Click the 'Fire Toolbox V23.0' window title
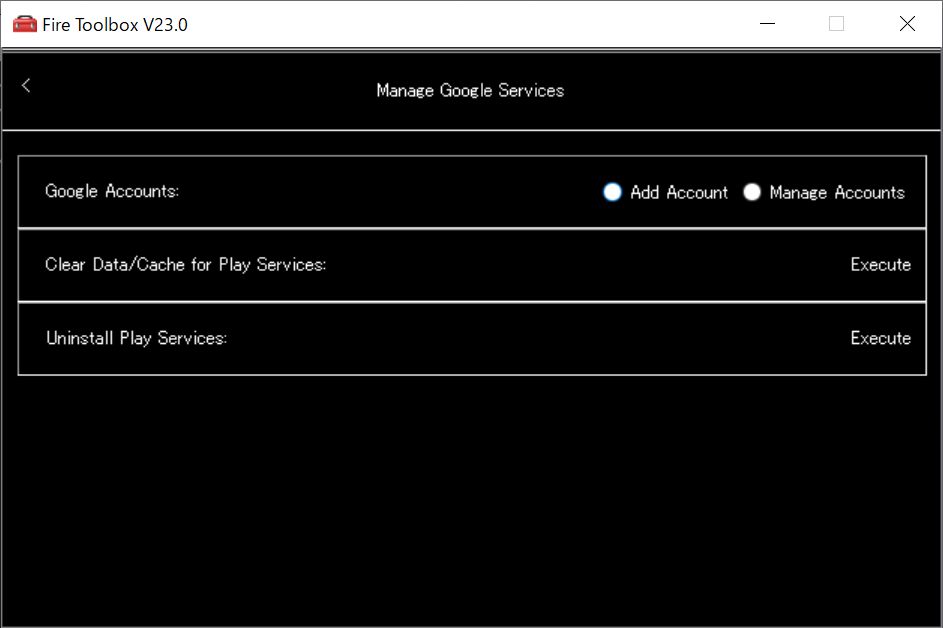943x628 pixels. (x=115, y=25)
